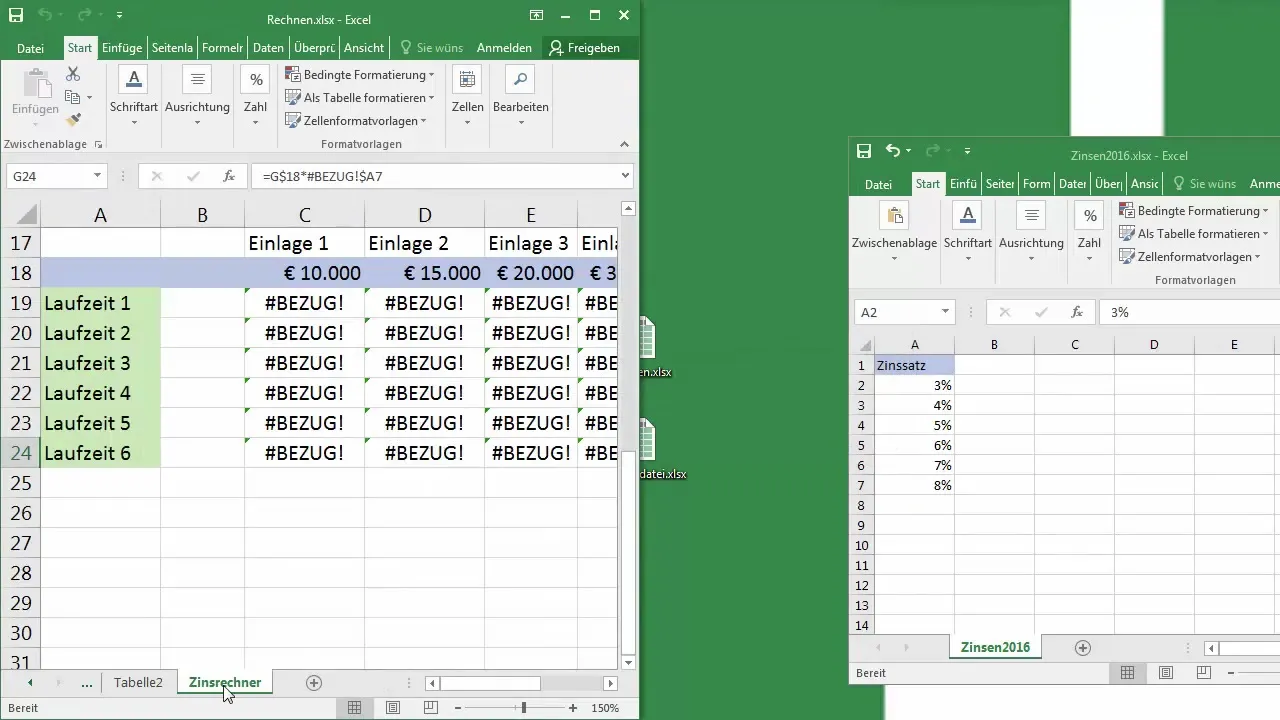Open Schriftart group in Zinsen2016 window
Screen dimensions: 1280x720
(x=967, y=231)
